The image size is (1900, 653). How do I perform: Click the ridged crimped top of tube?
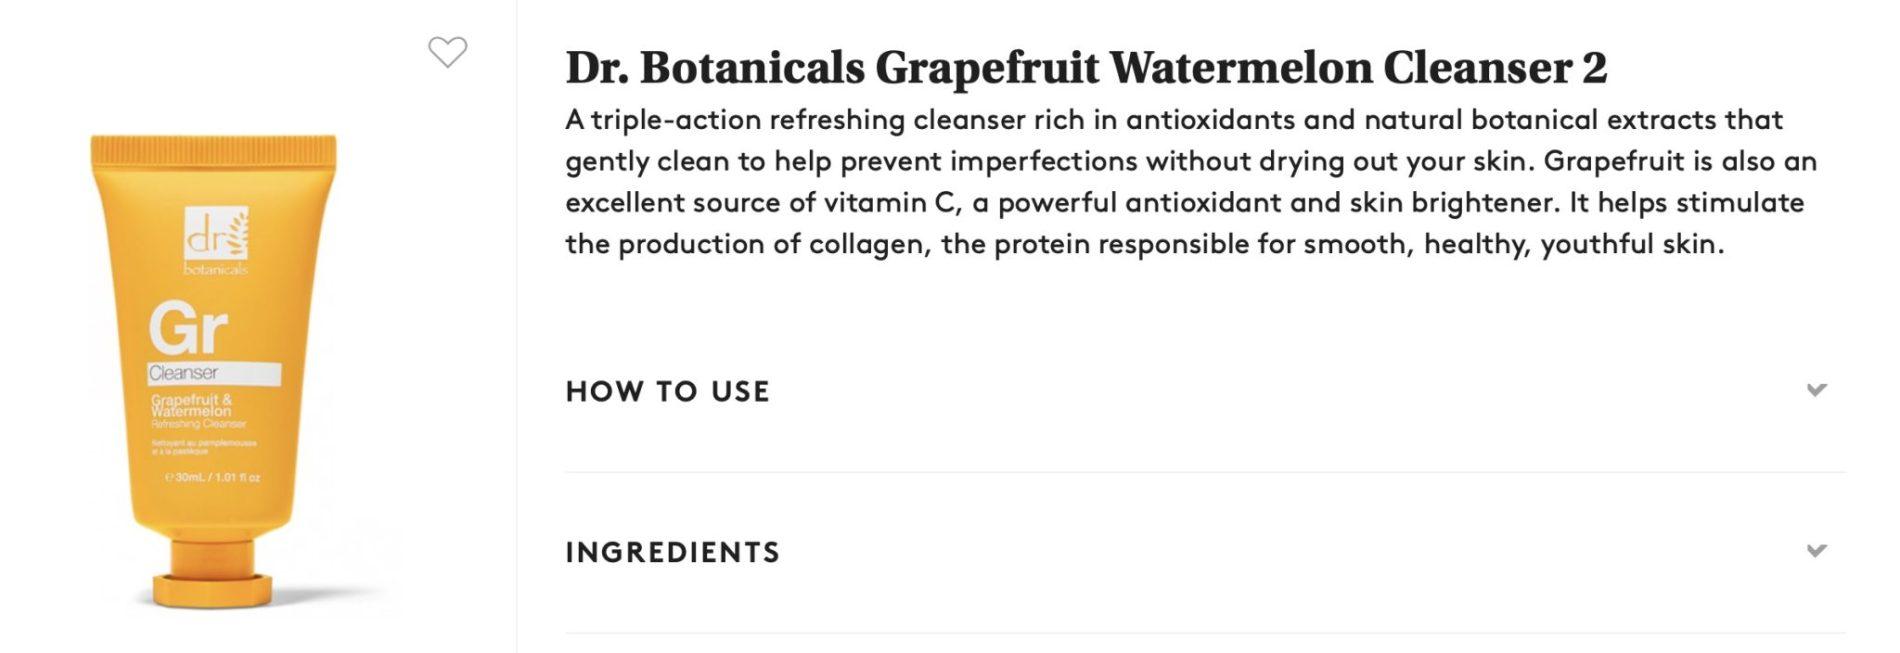click(213, 153)
